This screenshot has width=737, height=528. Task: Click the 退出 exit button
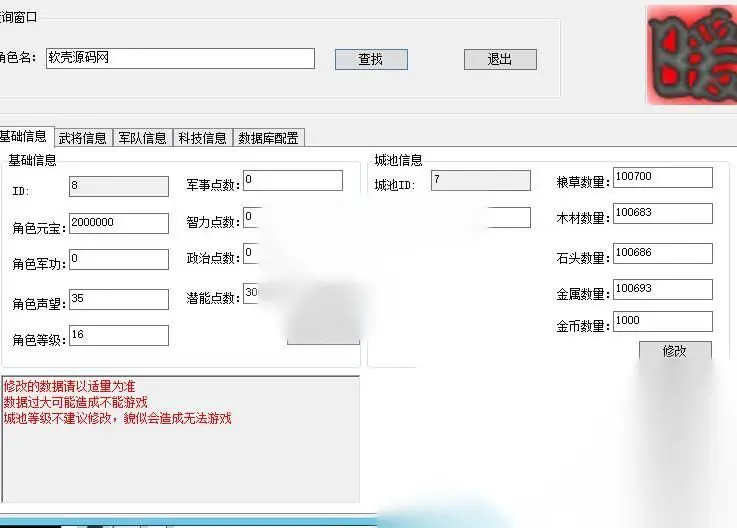pos(500,59)
